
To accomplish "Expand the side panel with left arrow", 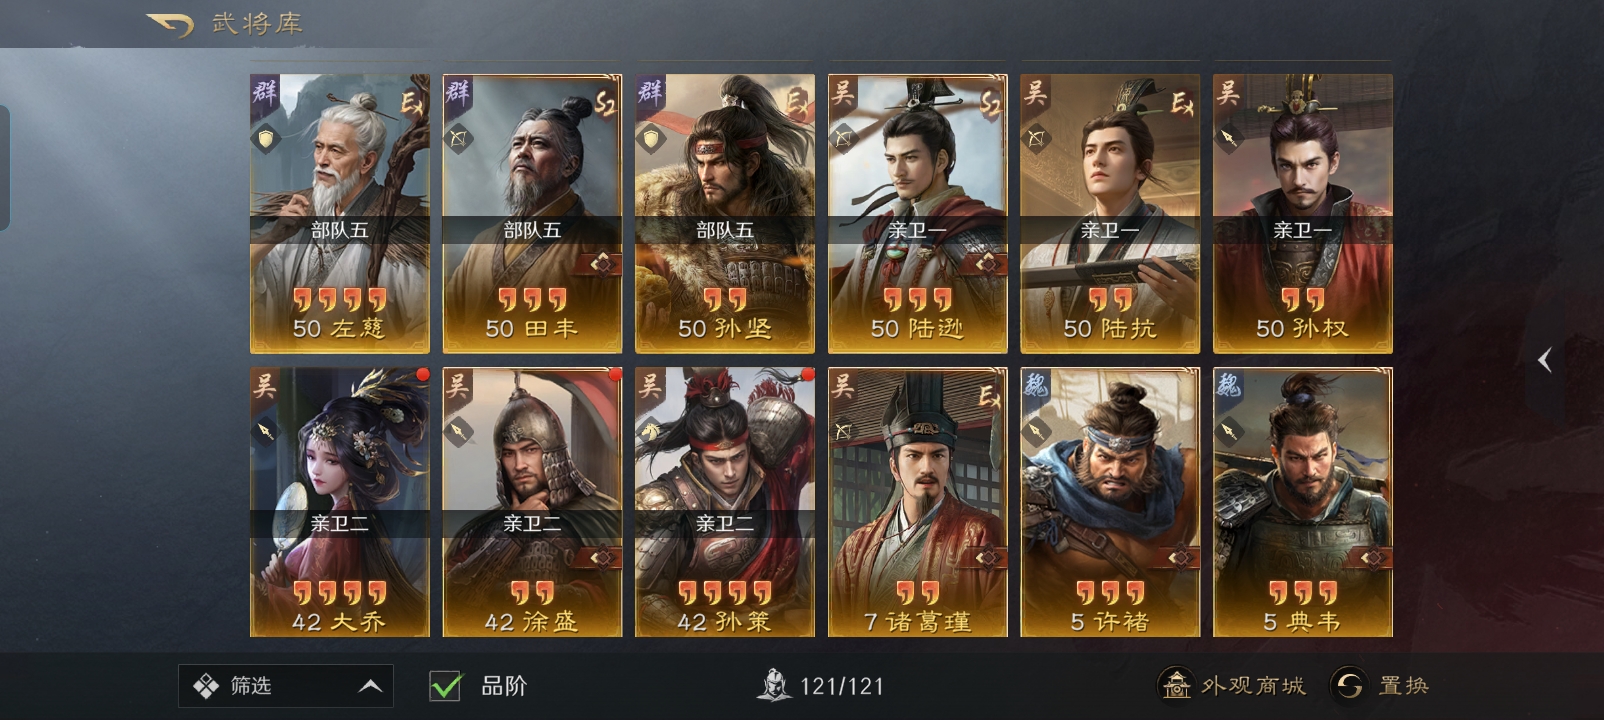I will [x=1545, y=360].
